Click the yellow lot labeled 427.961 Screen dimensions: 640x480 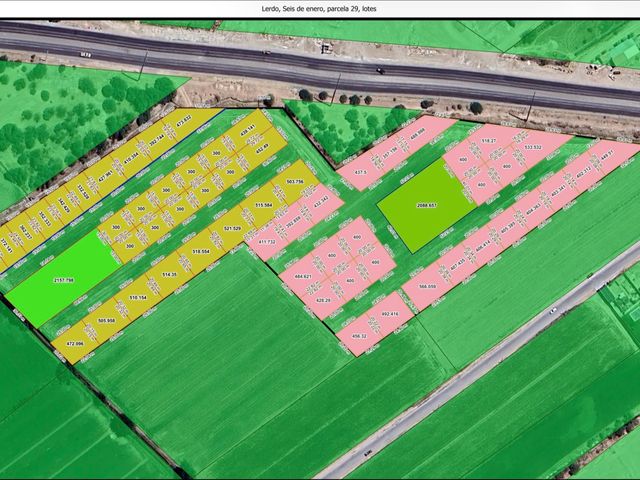pyautogui.click(x=106, y=178)
